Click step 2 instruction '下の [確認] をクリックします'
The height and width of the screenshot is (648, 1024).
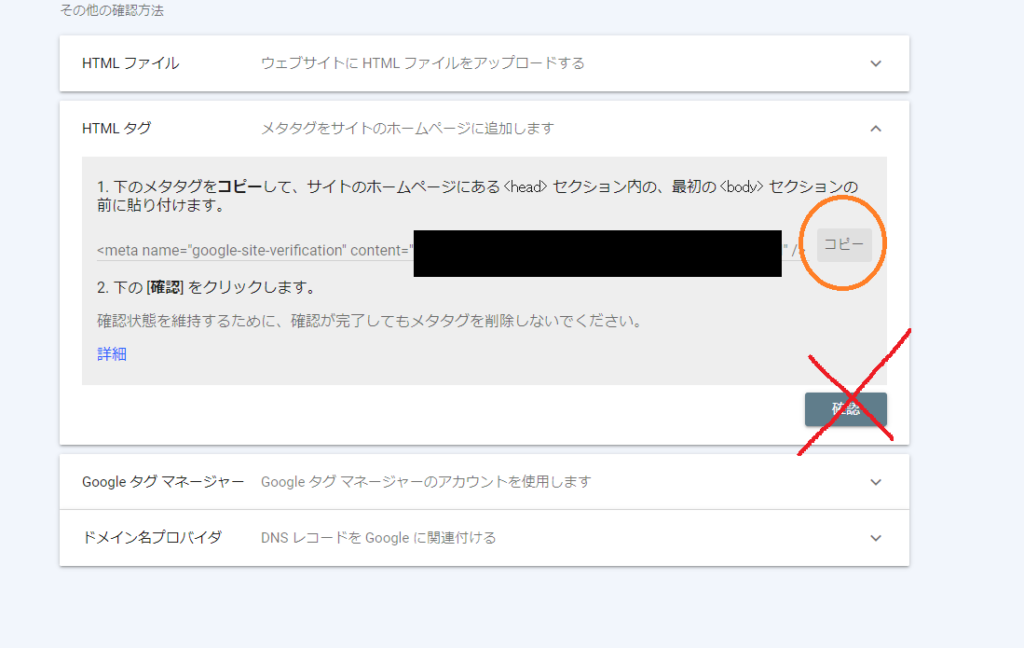[x=206, y=288]
